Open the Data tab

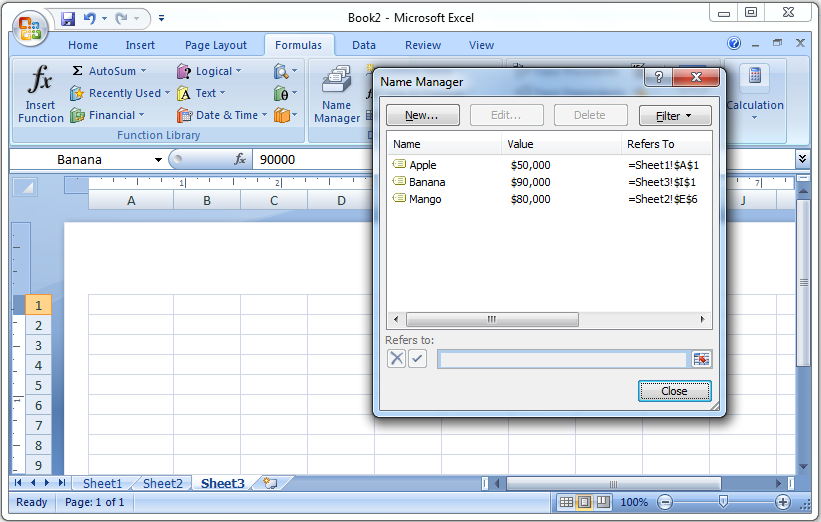[364, 46]
